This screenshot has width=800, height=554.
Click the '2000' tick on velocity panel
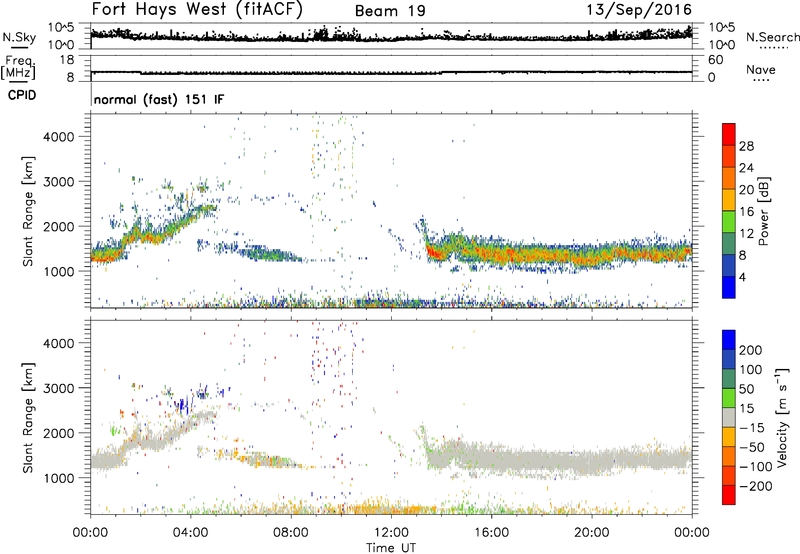[x=59, y=433]
